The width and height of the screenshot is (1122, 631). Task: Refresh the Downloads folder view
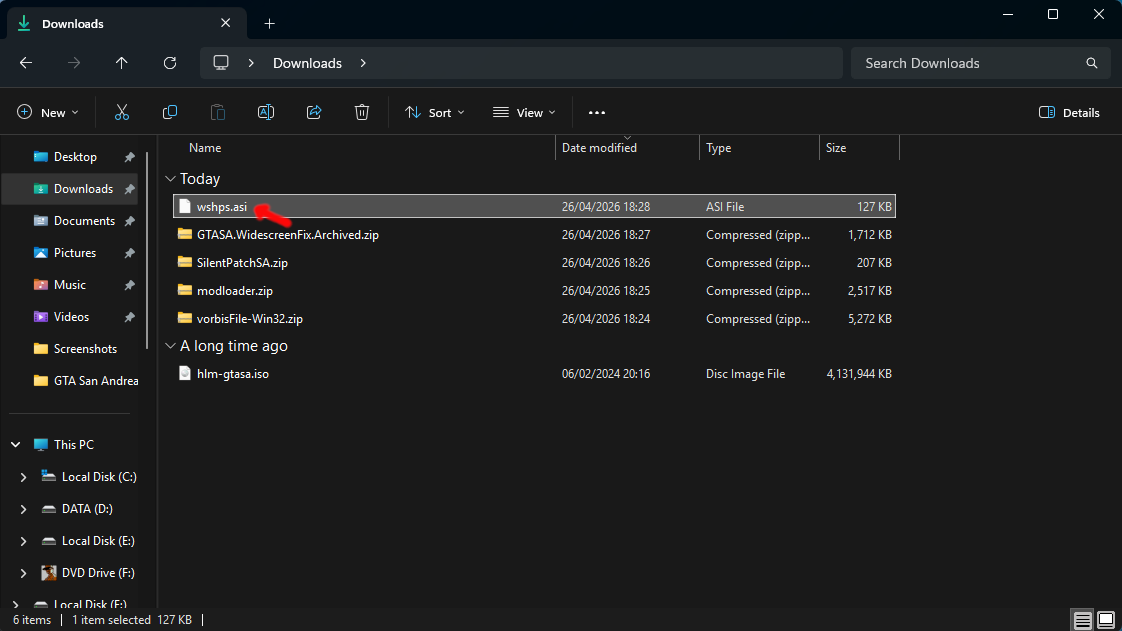170,63
